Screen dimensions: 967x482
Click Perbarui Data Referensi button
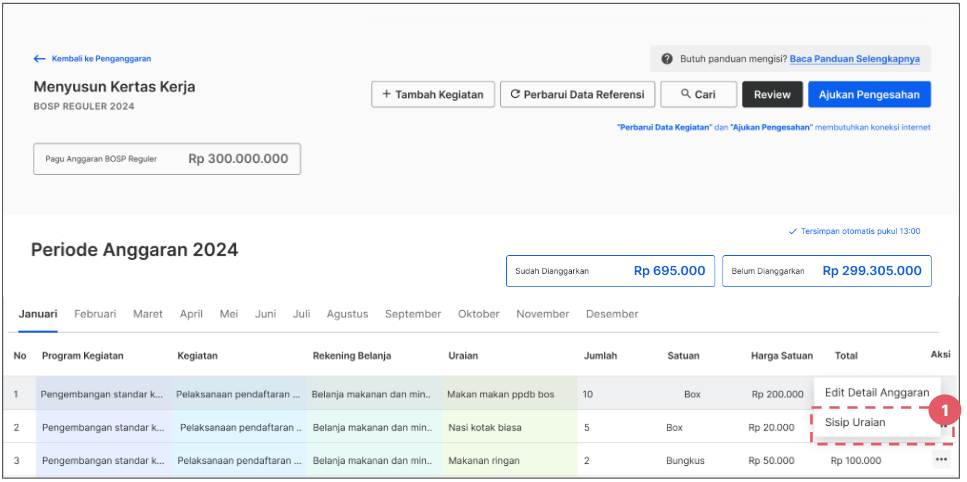click(577, 94)
